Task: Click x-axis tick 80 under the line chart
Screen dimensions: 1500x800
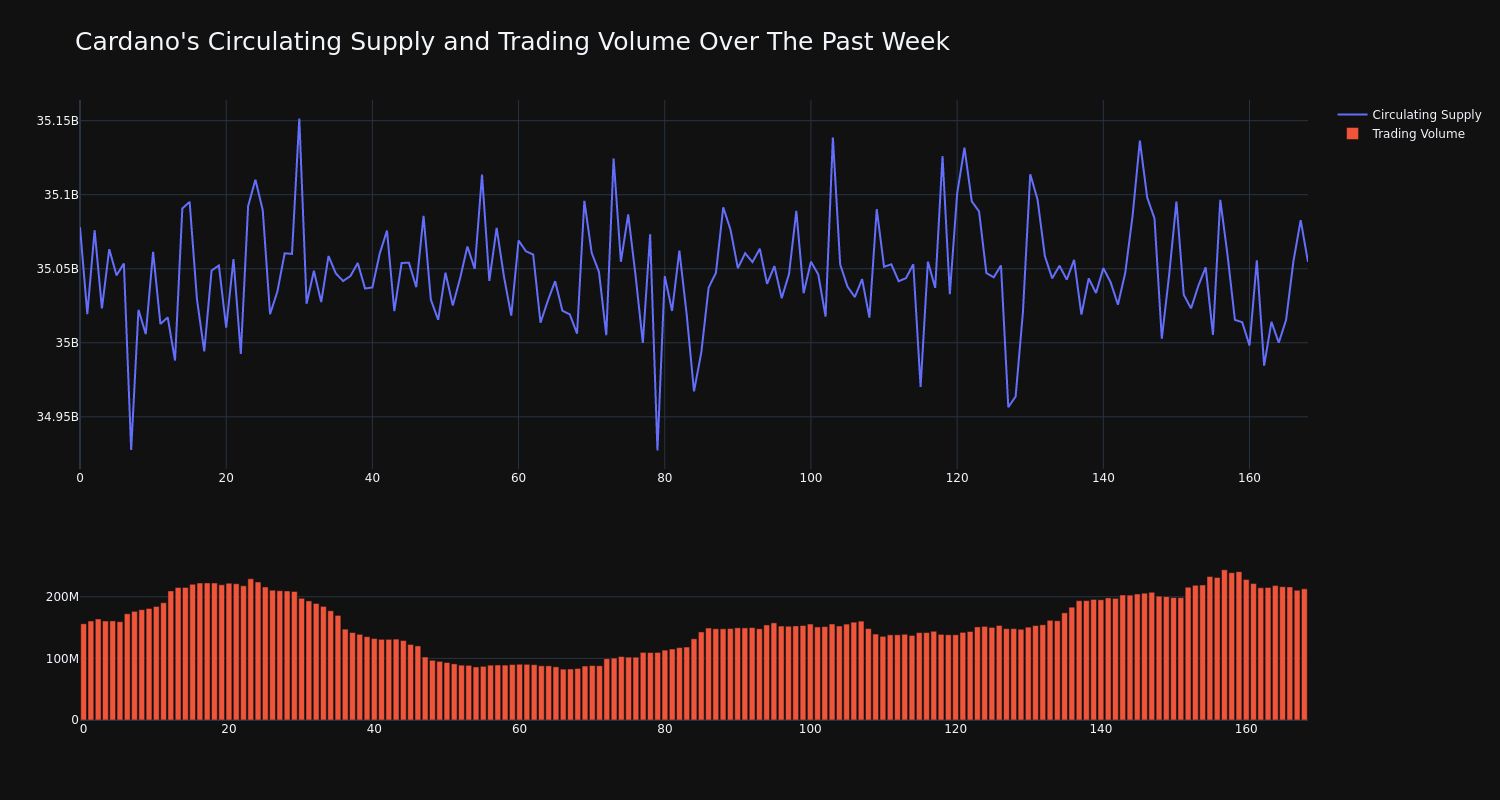Action: click(664, 478)
